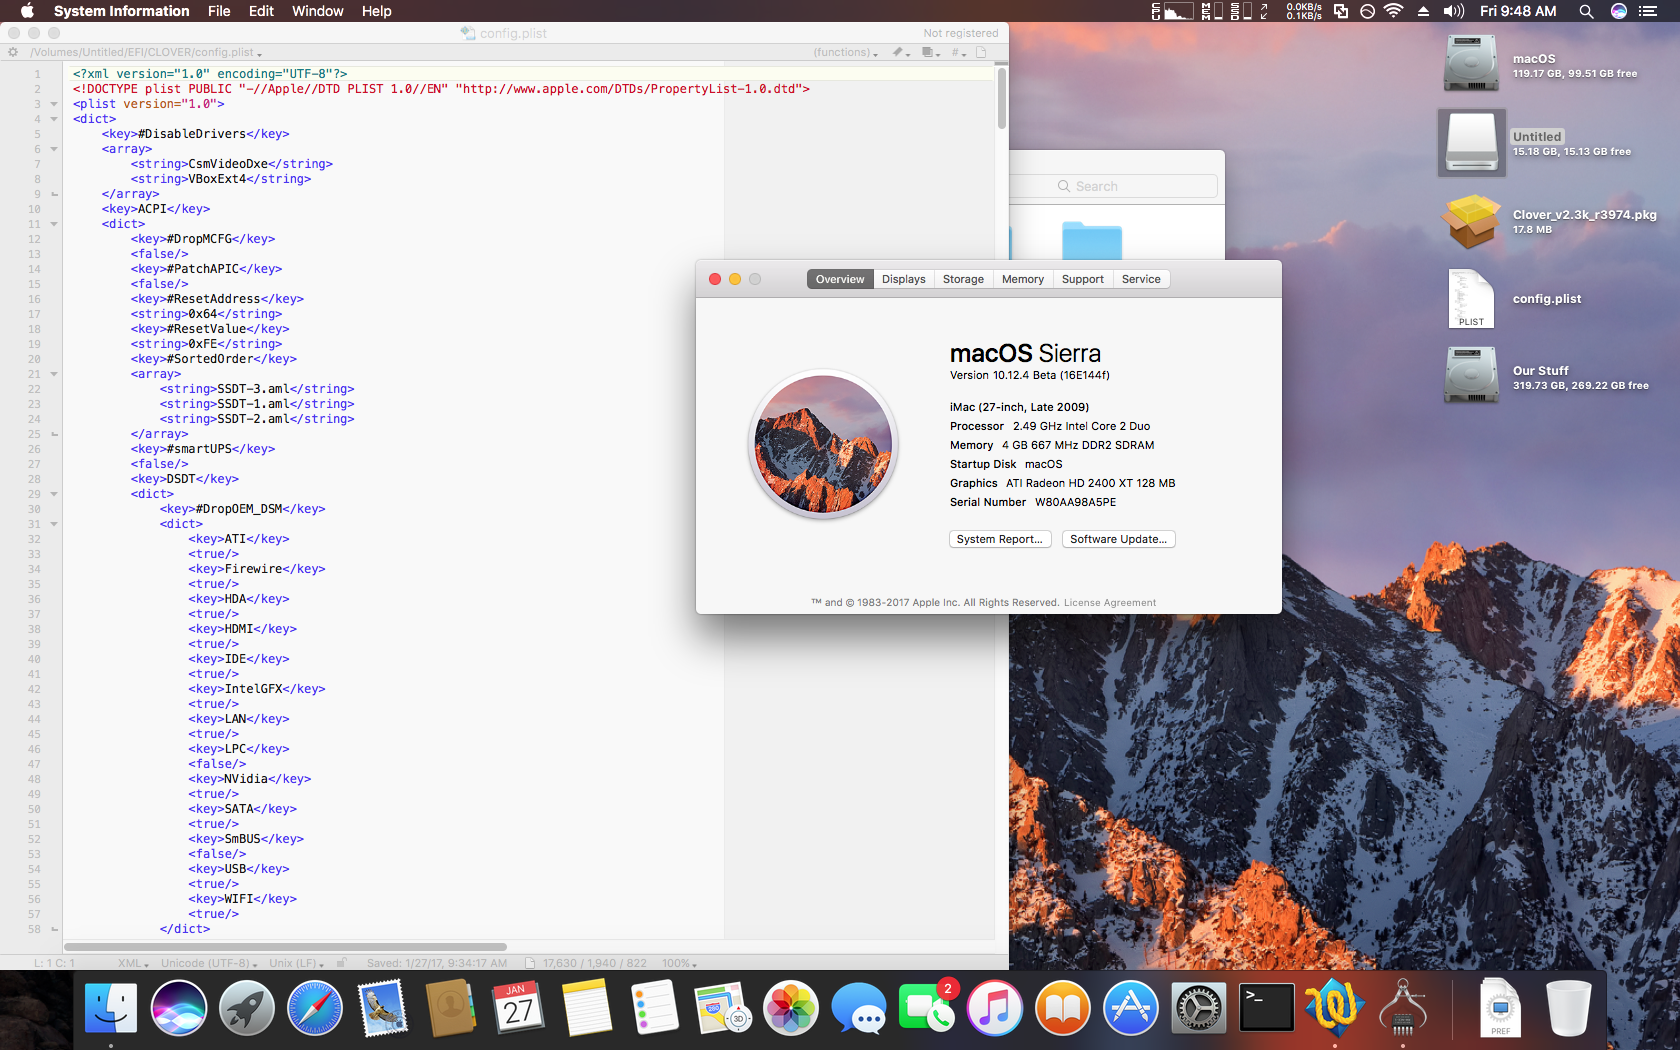Open the License Agreement link

(x=1110, y=603)
